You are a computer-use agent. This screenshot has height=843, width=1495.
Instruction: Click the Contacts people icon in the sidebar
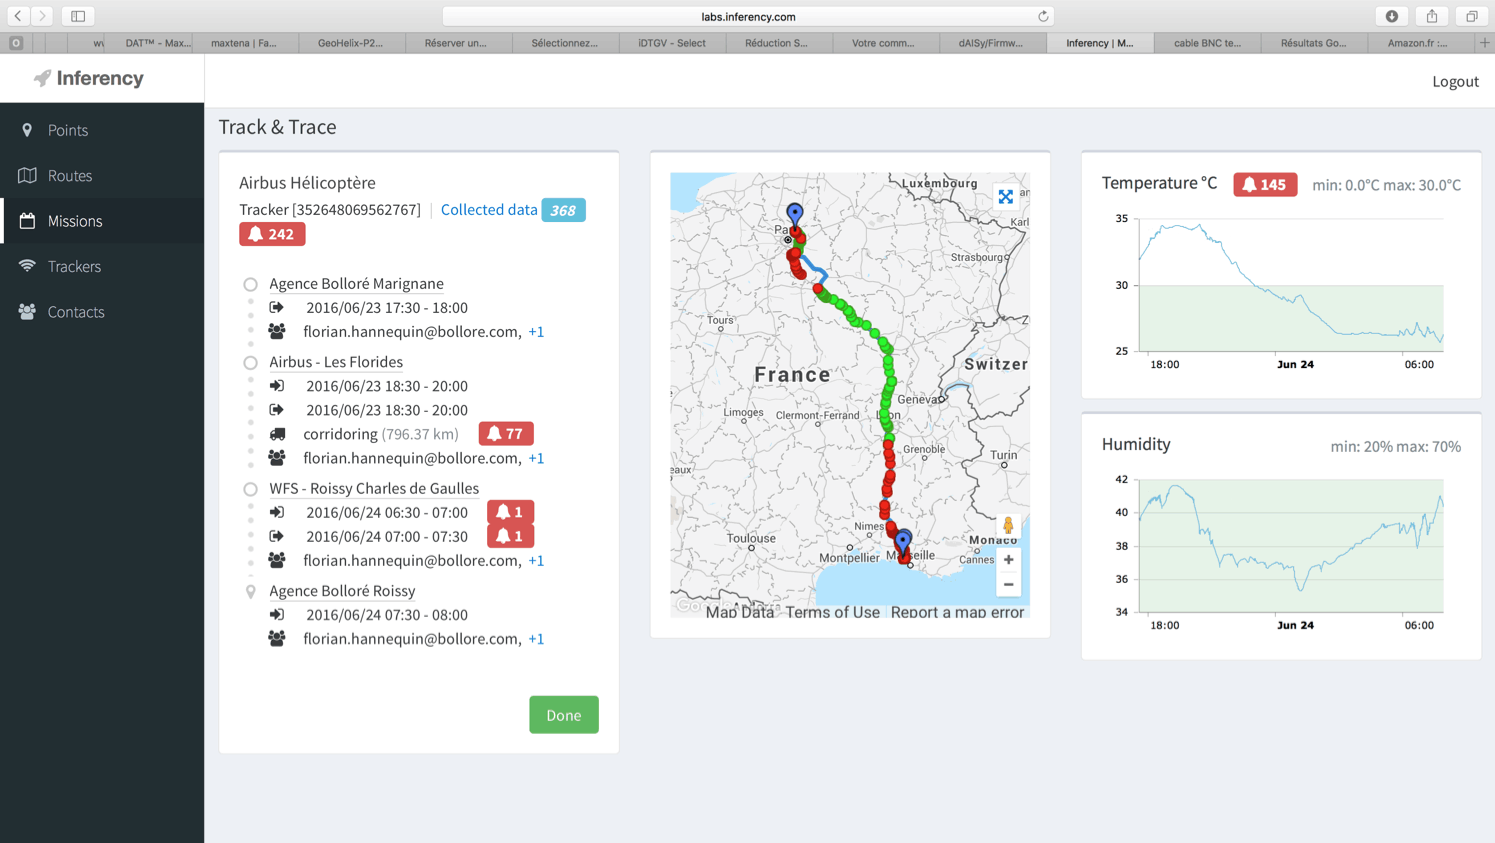27,312
